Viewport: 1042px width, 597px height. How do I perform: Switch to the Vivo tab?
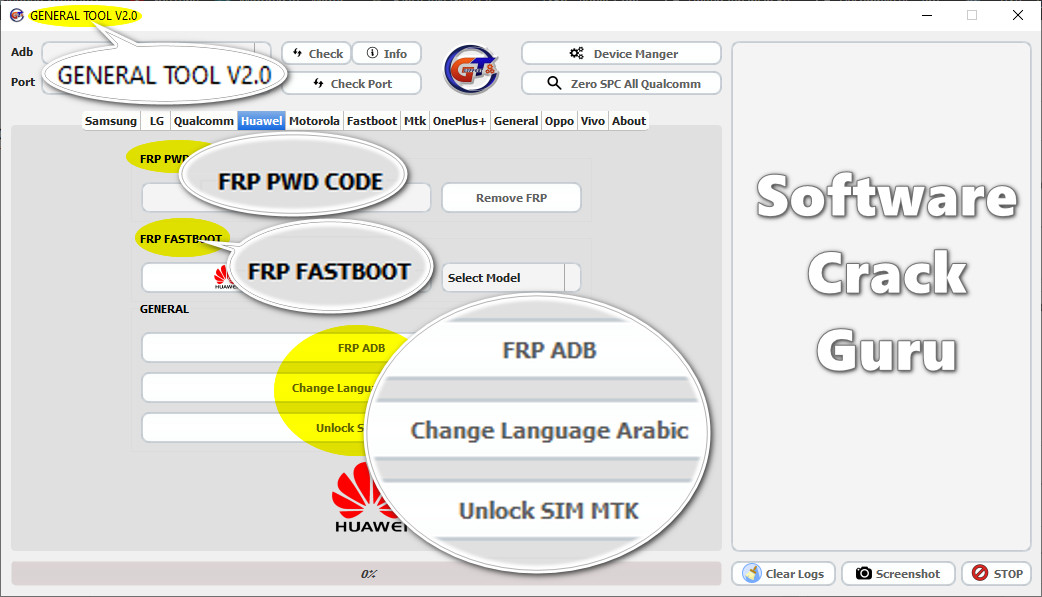click(592, 121)
